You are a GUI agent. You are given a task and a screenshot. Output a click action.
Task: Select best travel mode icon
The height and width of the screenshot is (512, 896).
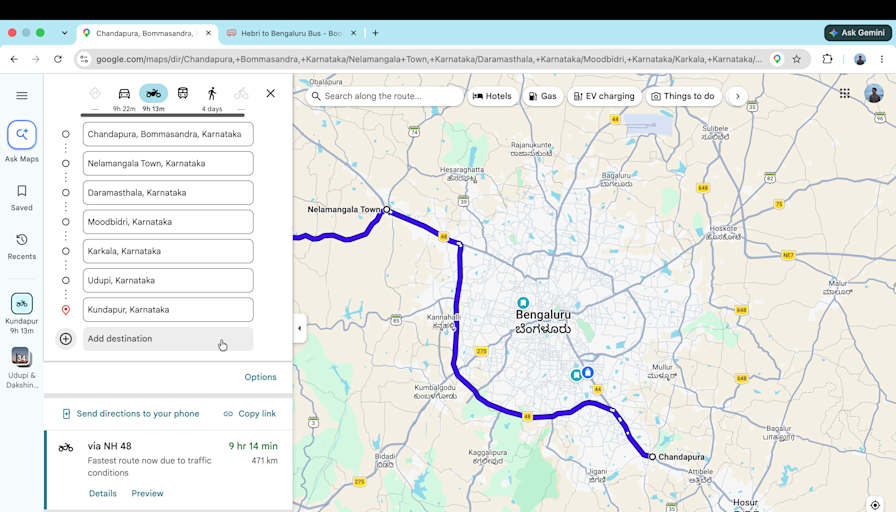95,94
